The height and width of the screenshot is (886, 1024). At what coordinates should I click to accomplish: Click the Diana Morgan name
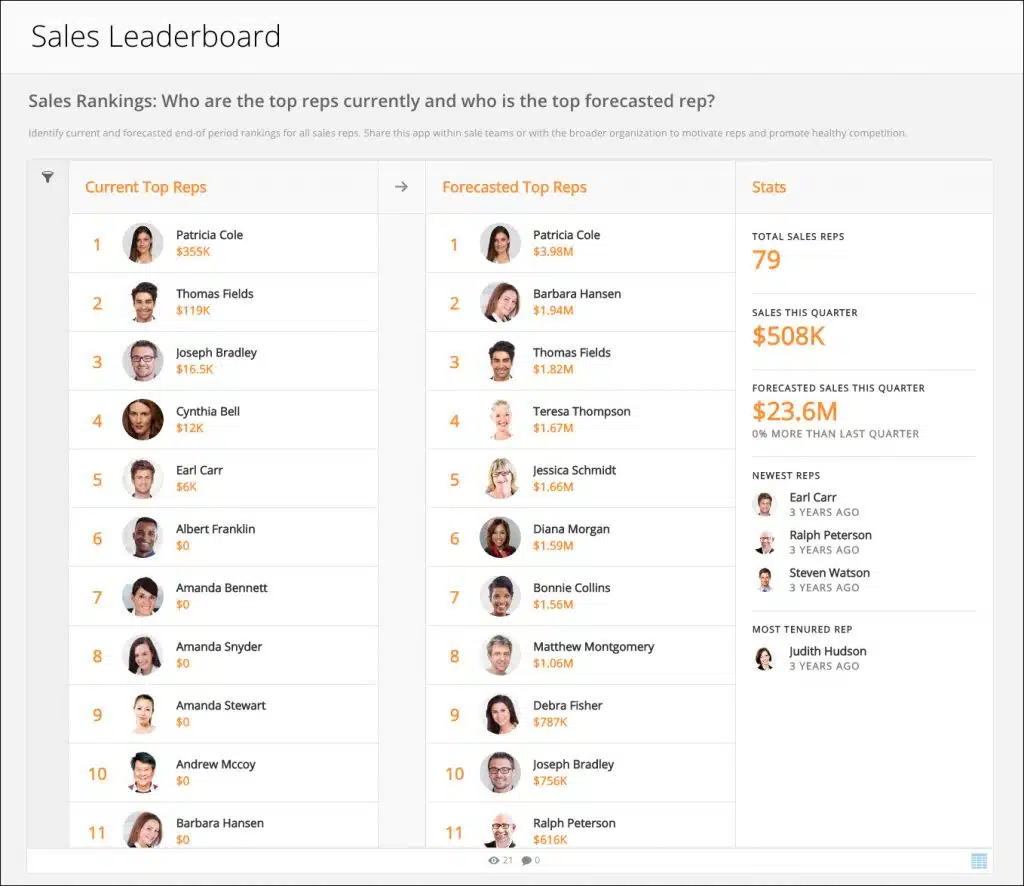[x=571, y=529]
